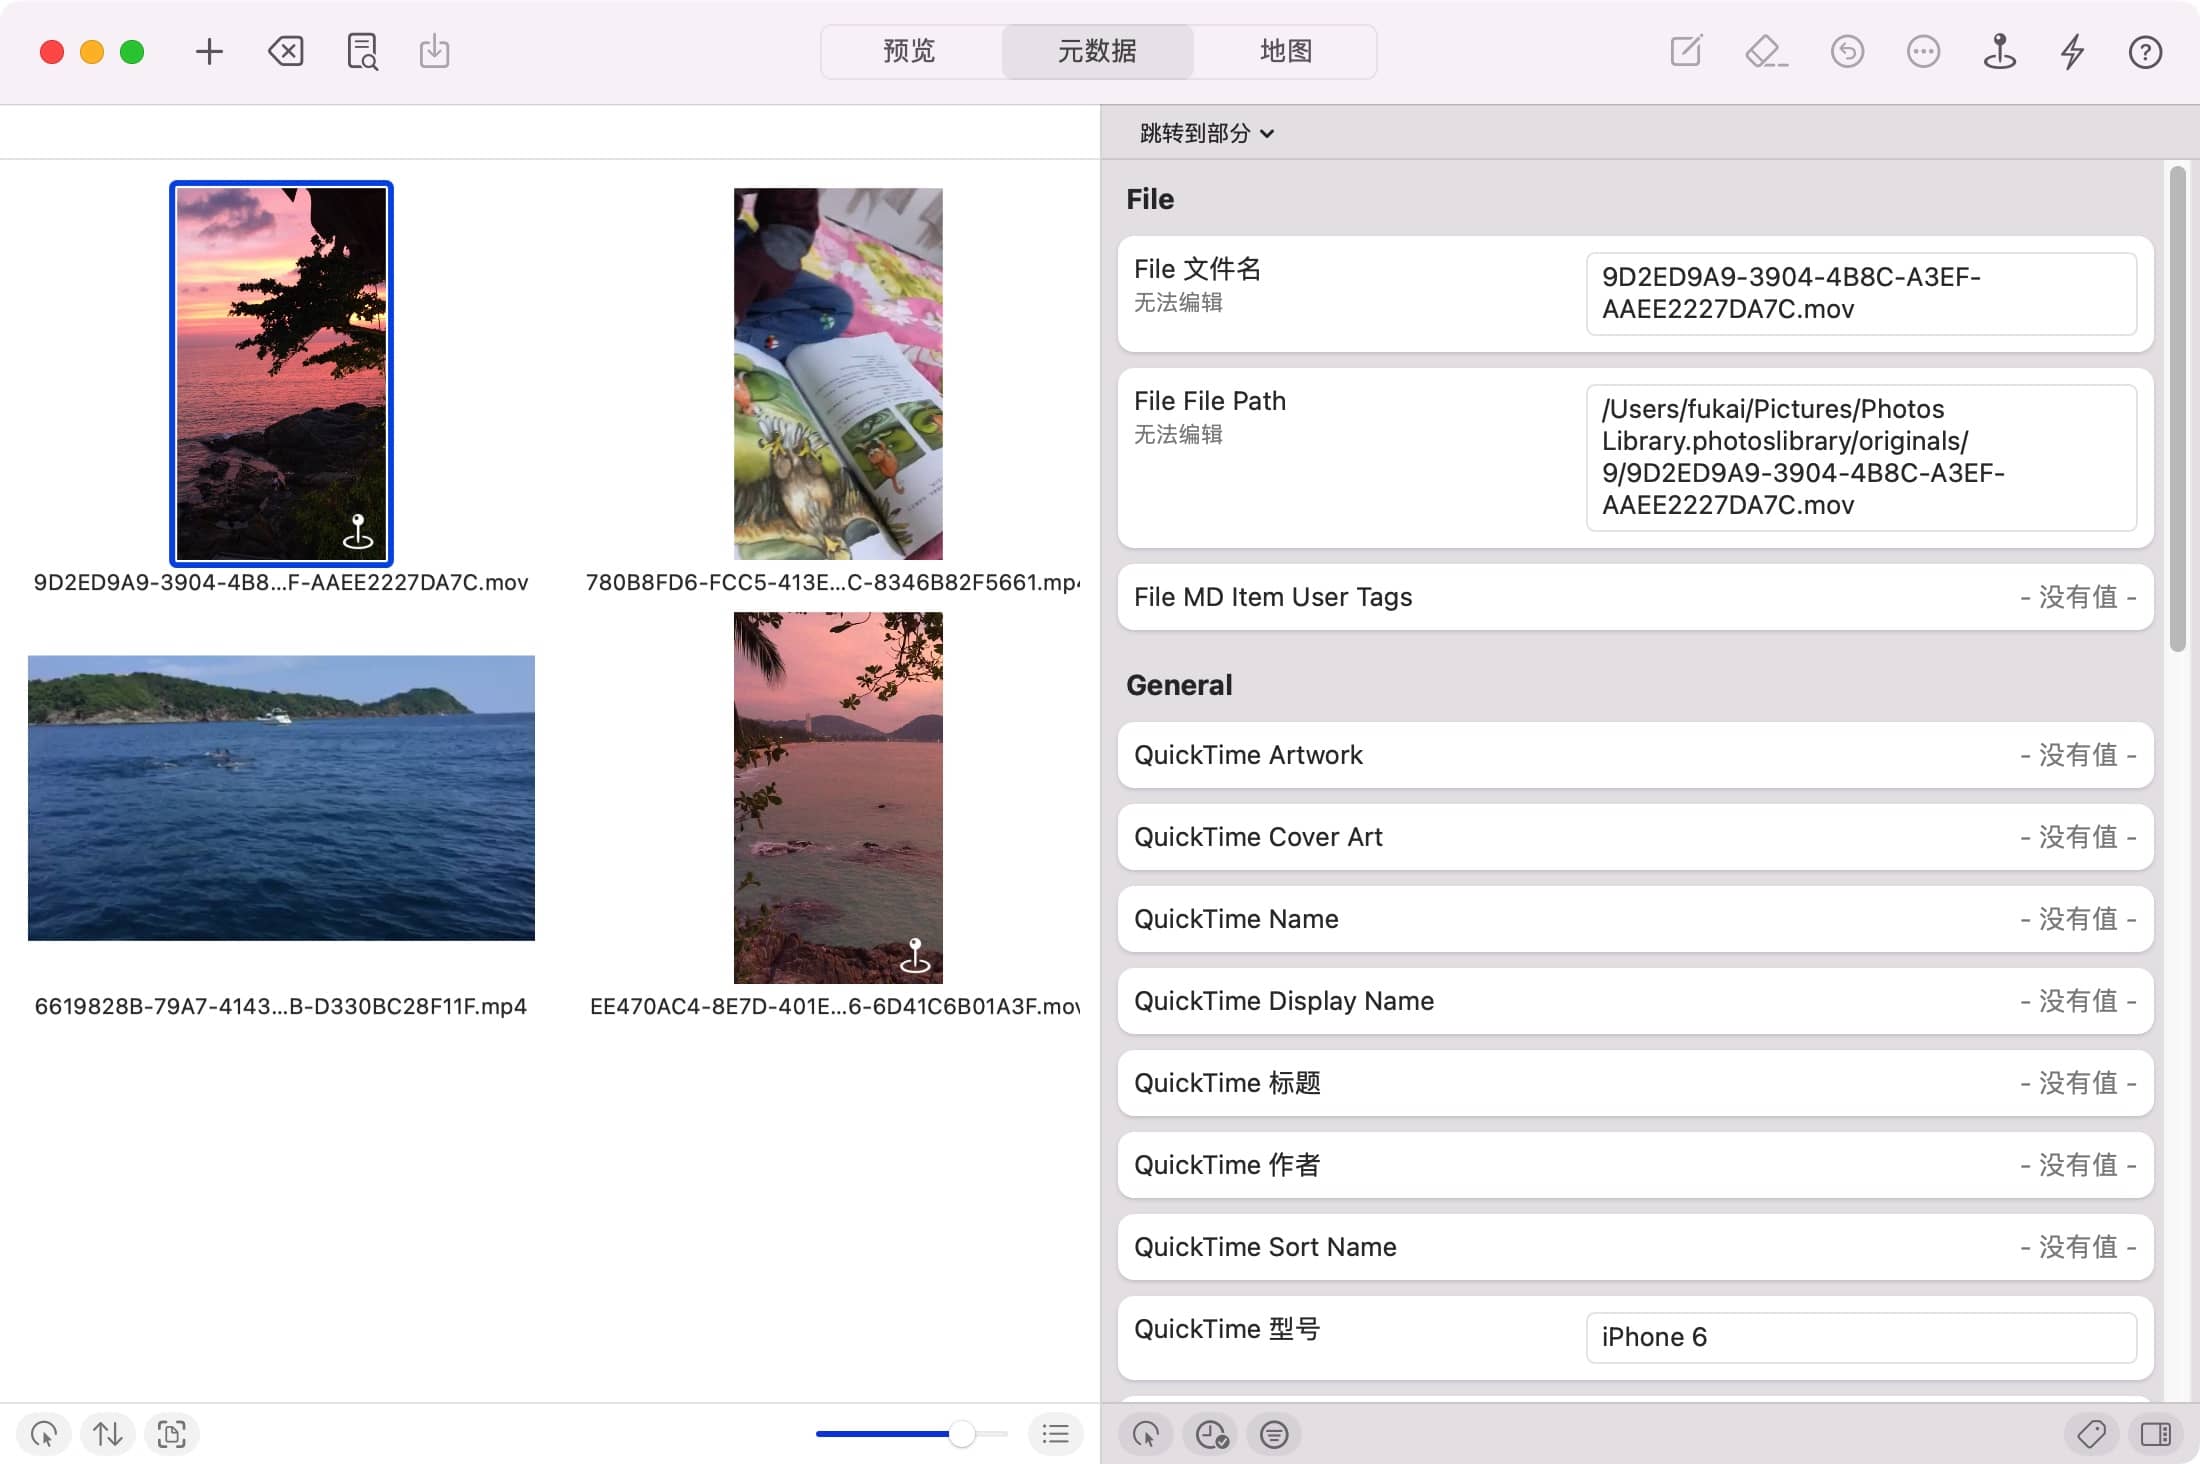
Task: Click bottom-left selection cursor icon in file pane
Action: 44,1434
